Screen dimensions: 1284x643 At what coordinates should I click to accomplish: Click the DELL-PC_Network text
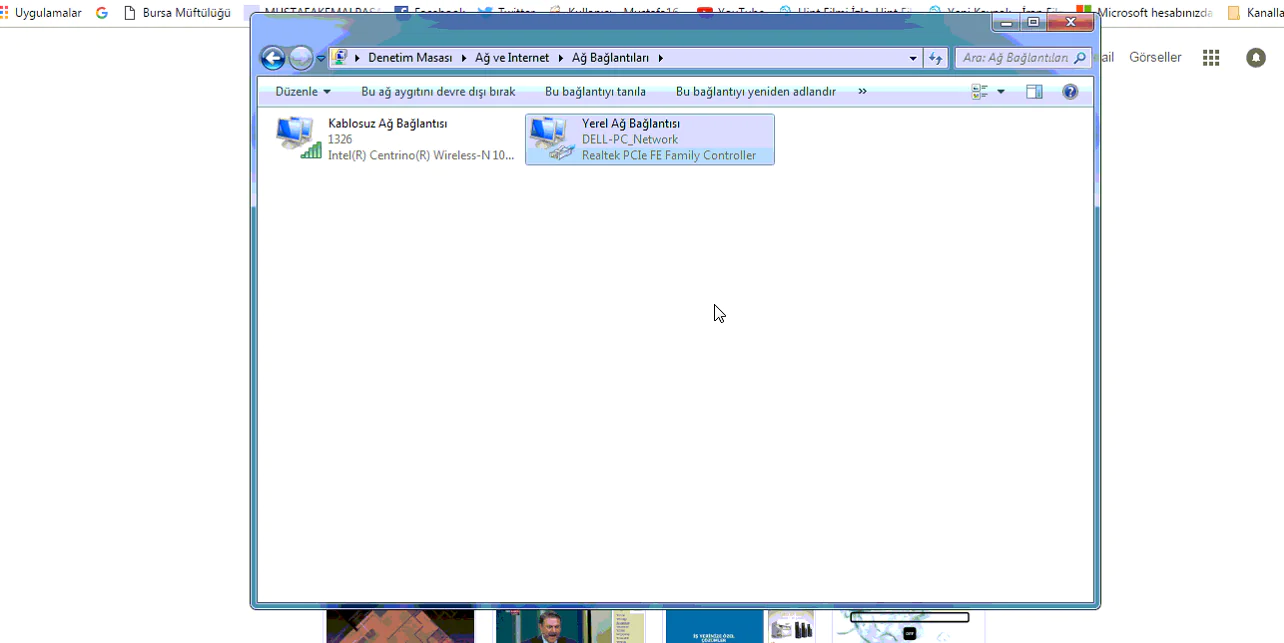tap(630, 139)
